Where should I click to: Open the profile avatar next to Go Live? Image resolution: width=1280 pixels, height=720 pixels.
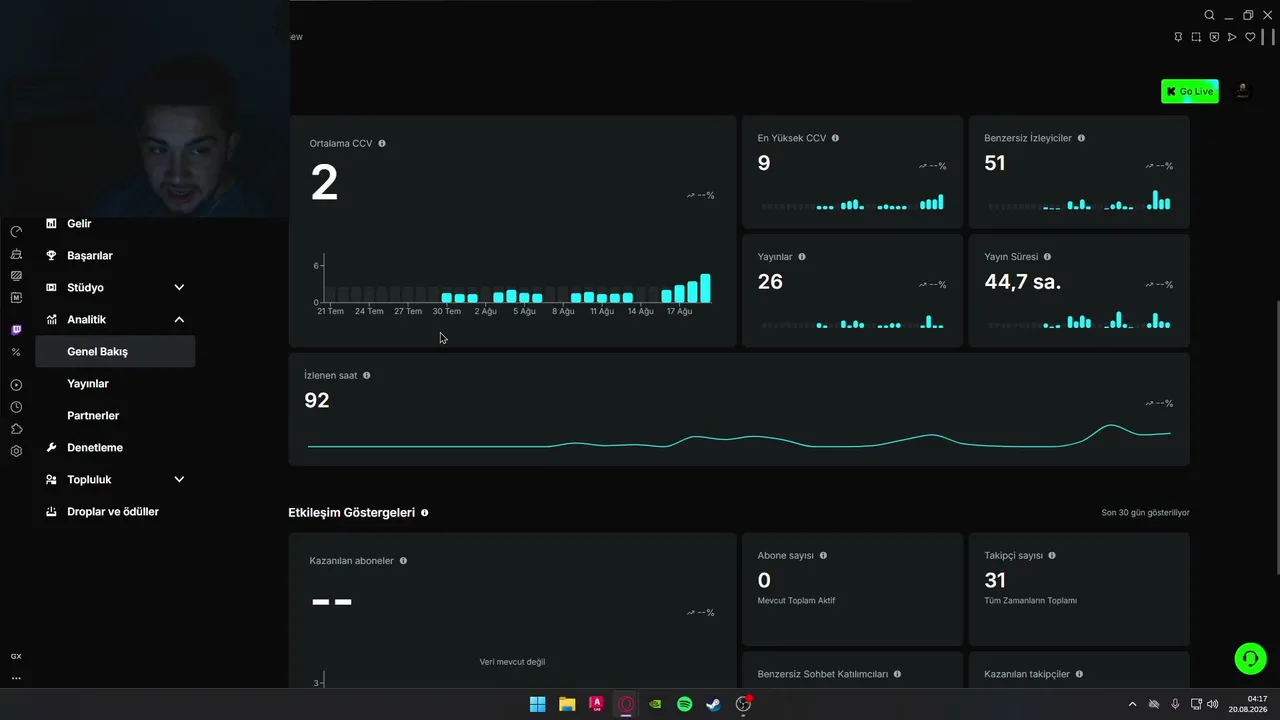[1242, 91]
